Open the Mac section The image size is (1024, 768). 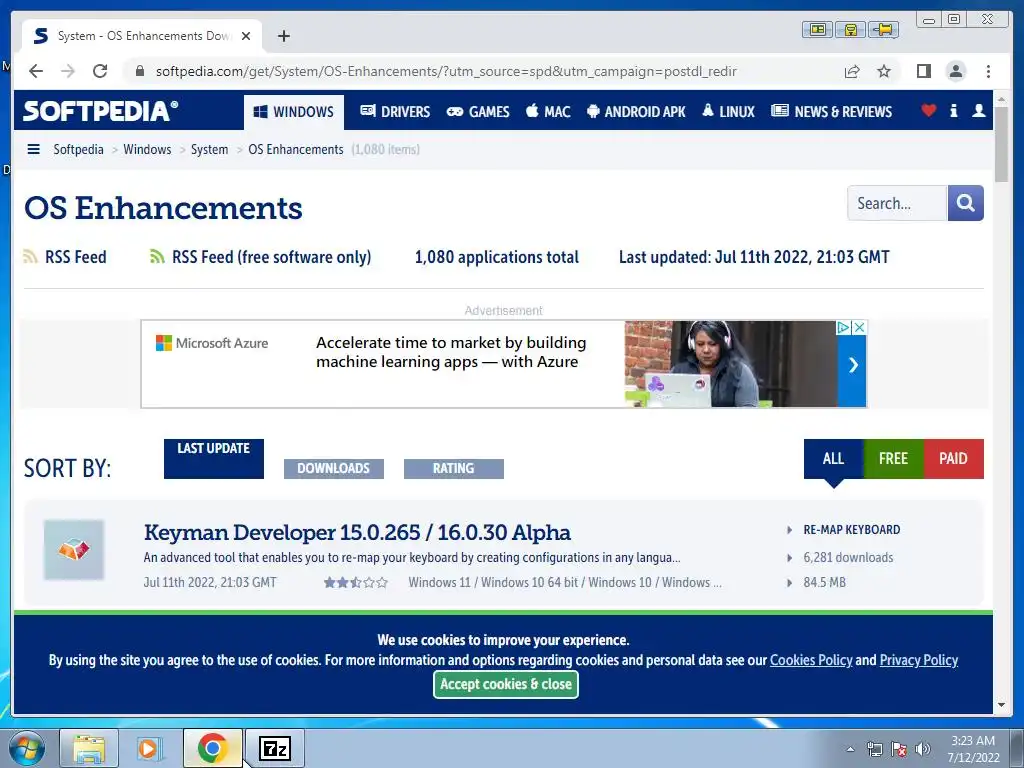548,112
